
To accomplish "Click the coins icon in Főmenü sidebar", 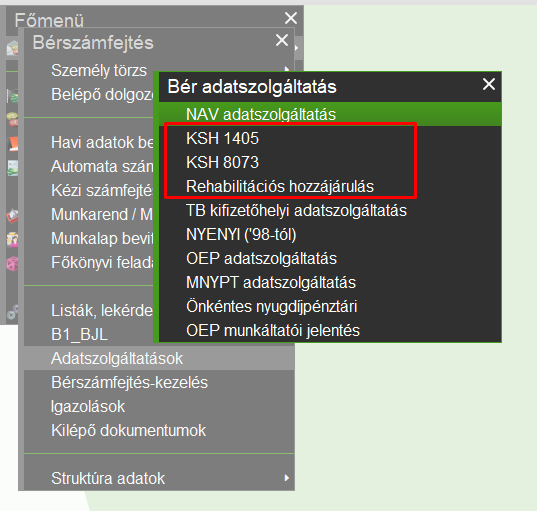I will tap(12, 119).
